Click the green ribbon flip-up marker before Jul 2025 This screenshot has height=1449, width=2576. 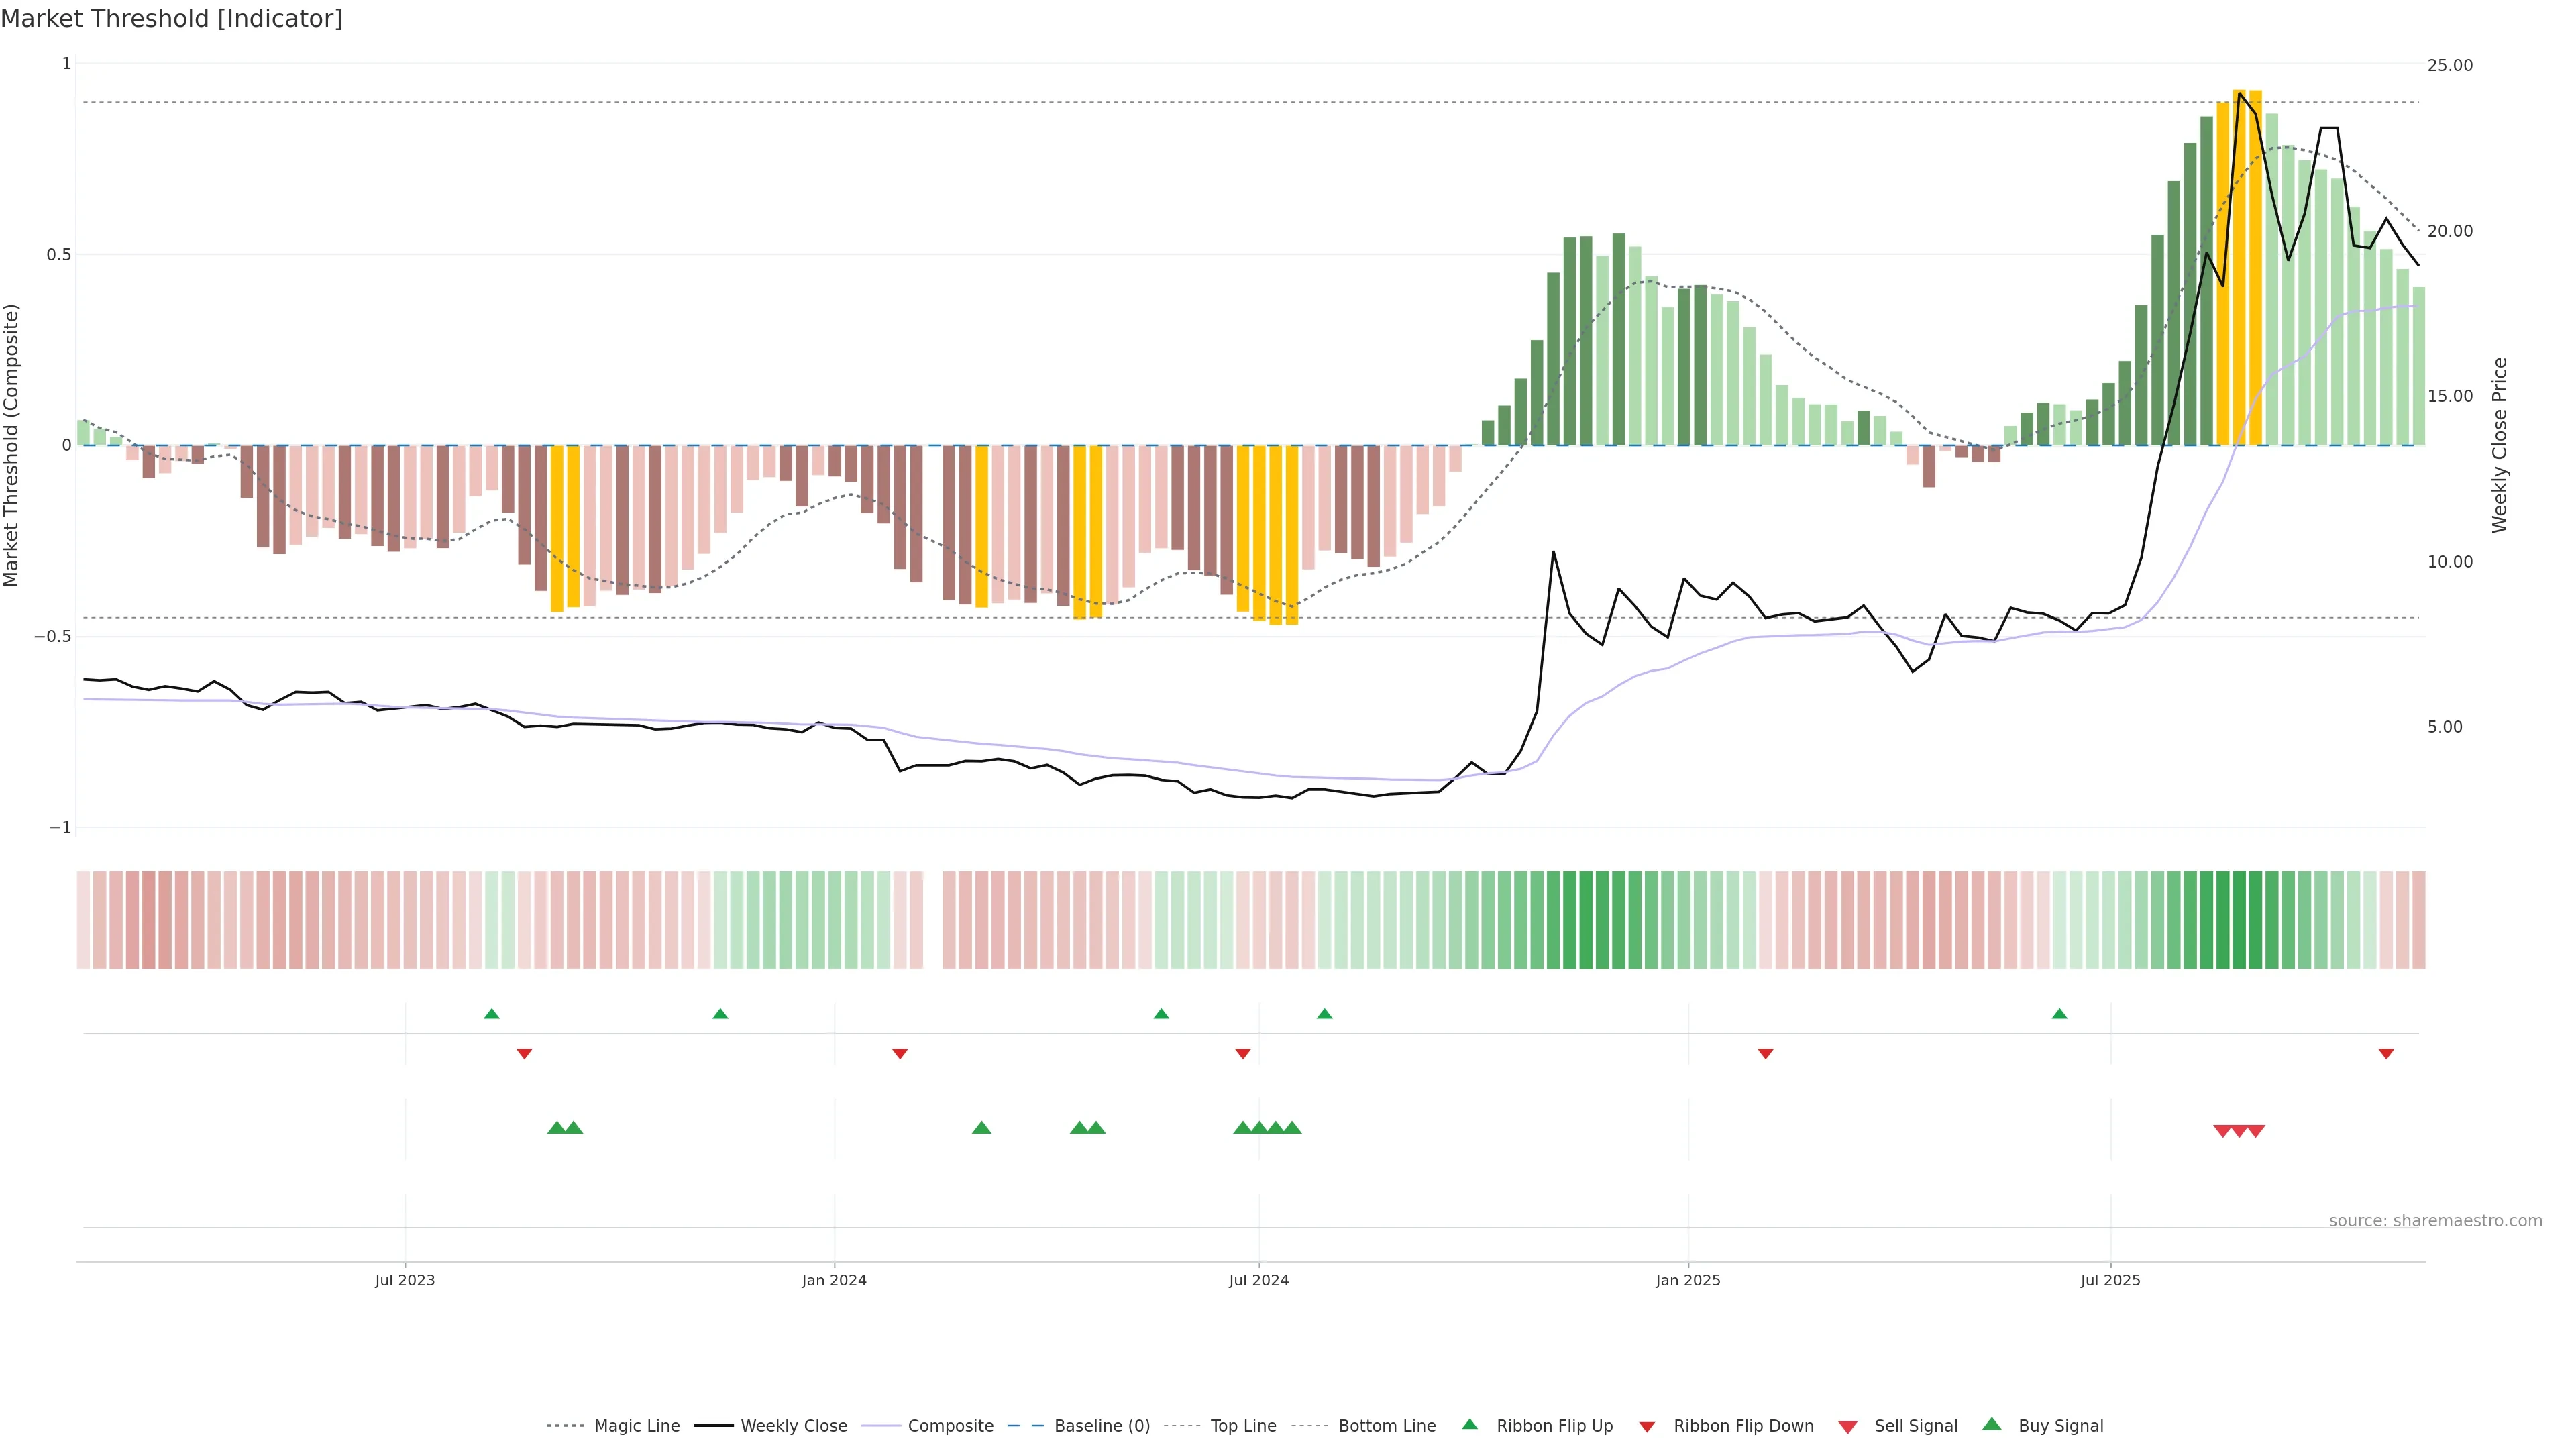click(2059, 1014)
